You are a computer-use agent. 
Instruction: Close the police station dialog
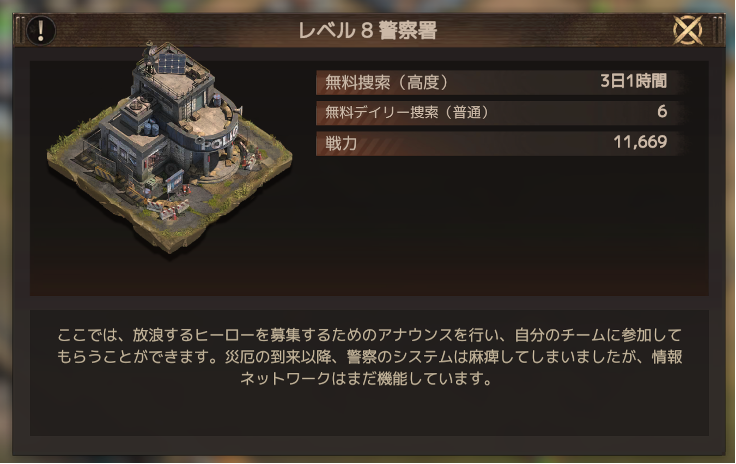point(688,30)
